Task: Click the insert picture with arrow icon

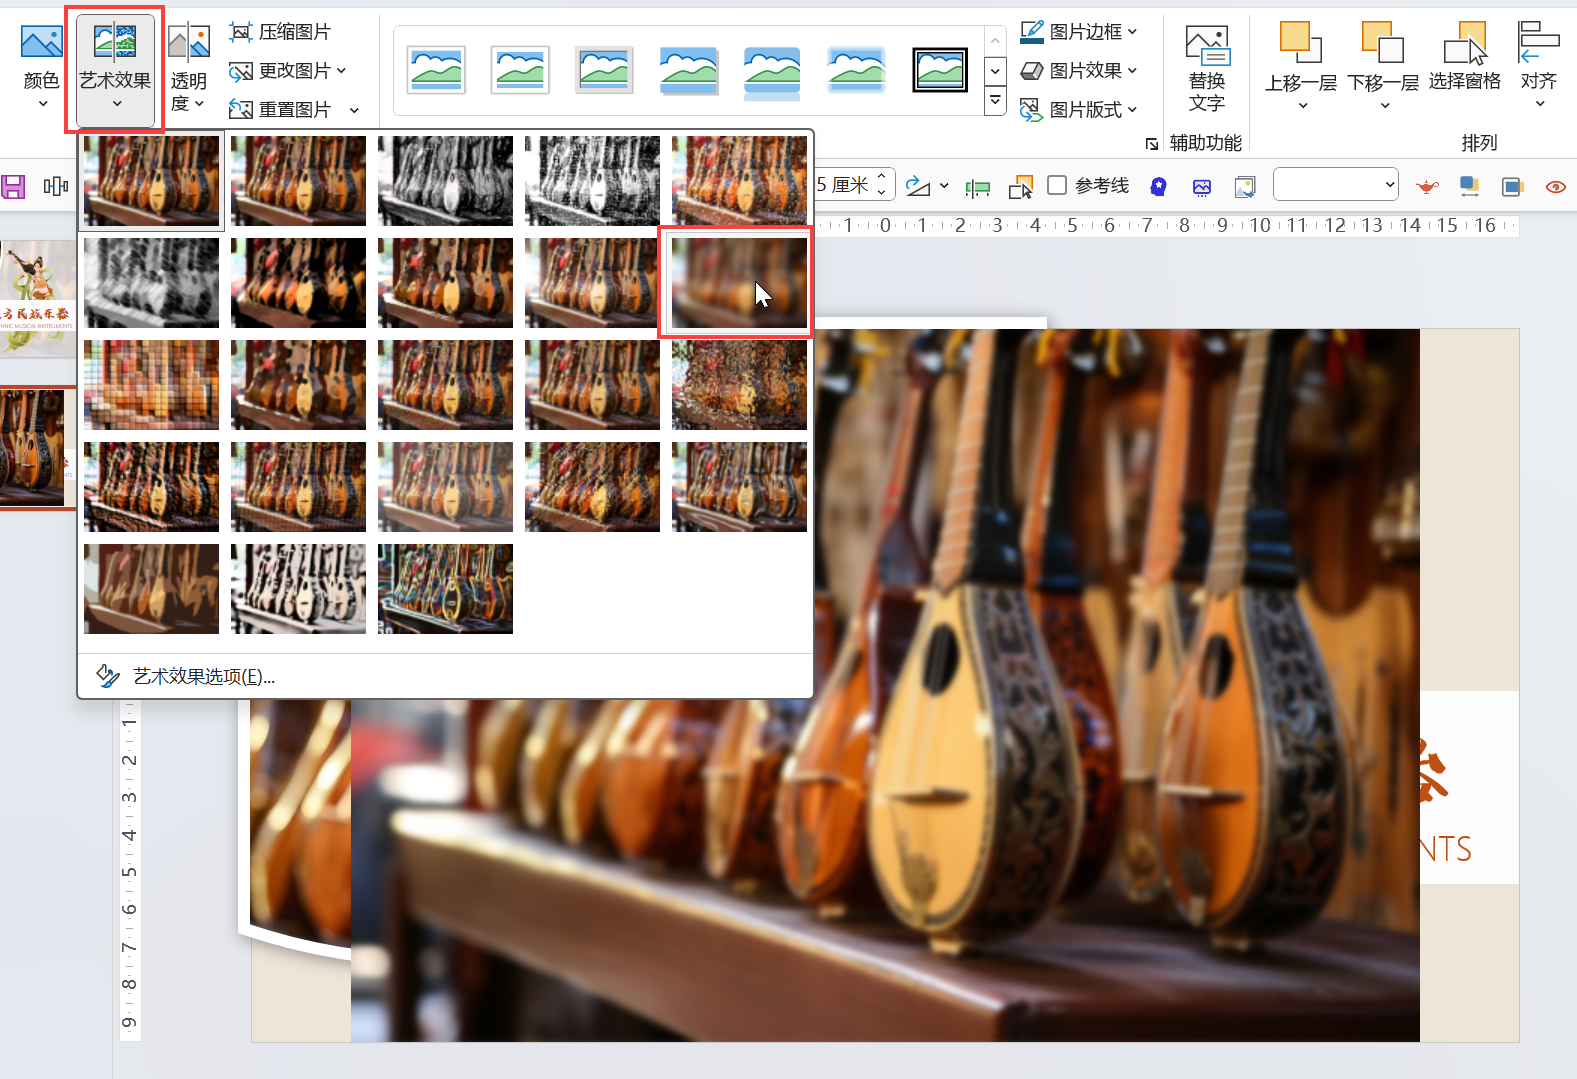Action: pyautogui.click(x=1245, y=186)
